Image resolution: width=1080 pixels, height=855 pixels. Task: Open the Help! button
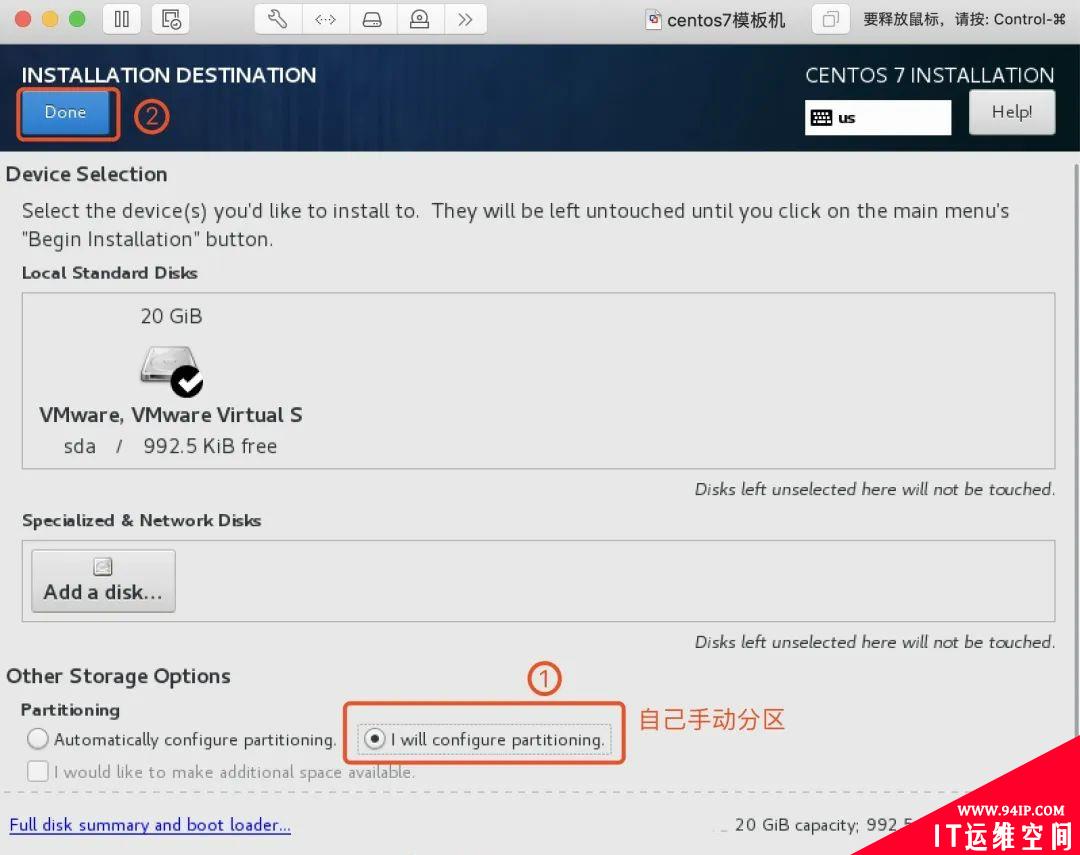pyautogui.click(x=1011, y=112)
